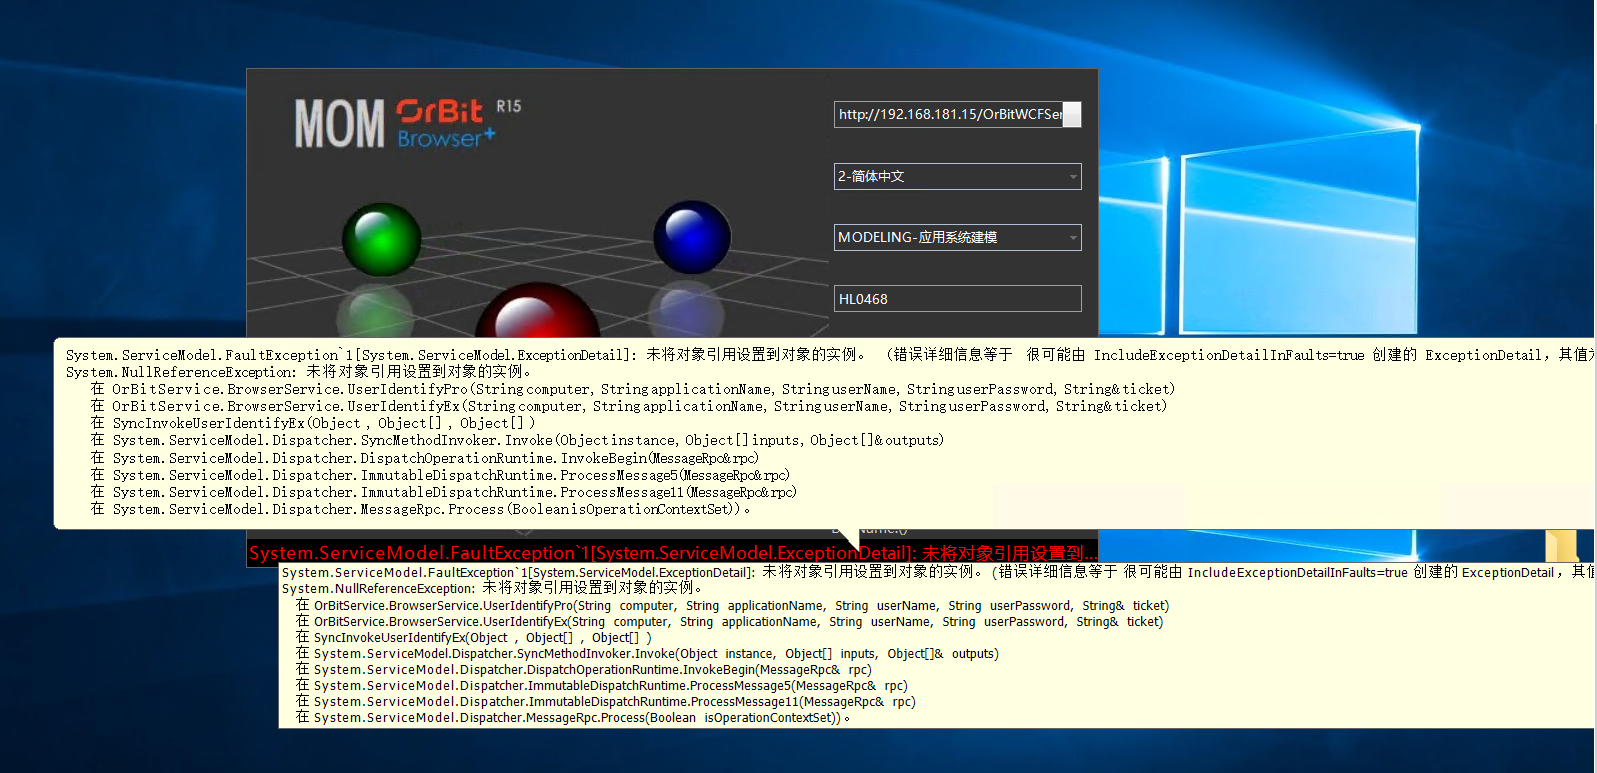
Task: Open the partially hidden desktop folder icon
Action: coord(1560,545)
